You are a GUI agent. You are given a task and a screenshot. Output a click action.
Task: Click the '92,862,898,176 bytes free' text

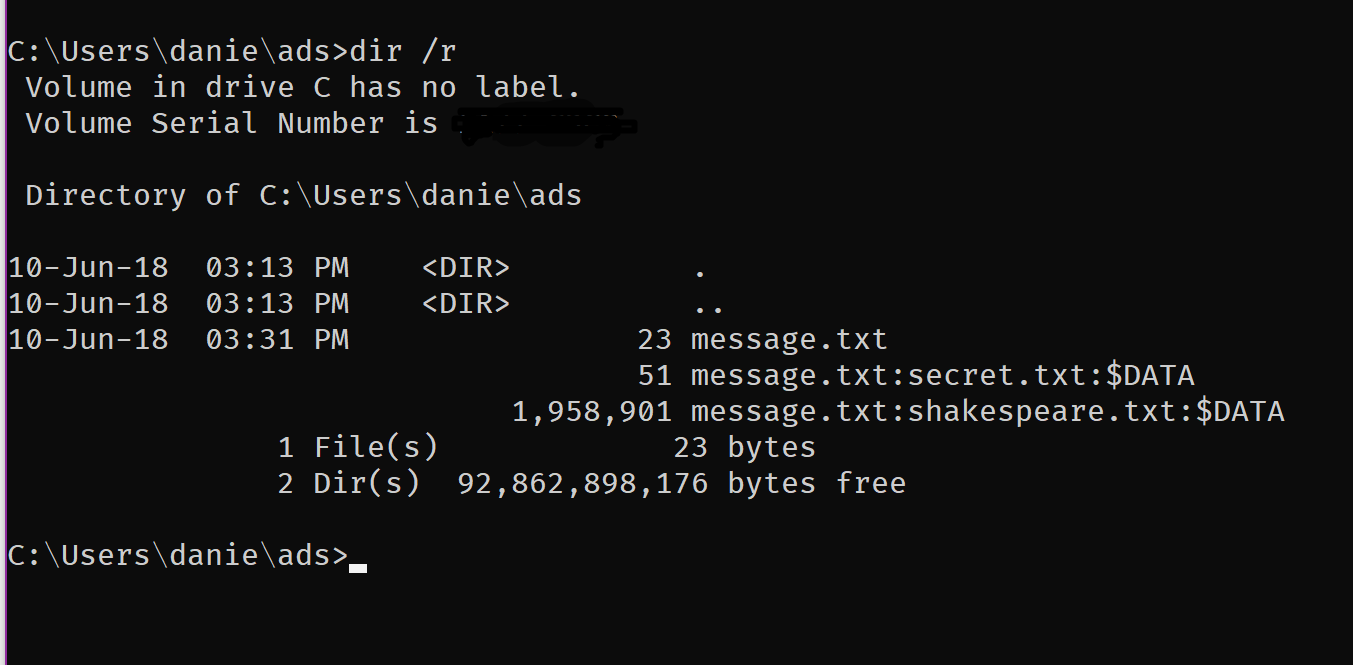(681, 484)
